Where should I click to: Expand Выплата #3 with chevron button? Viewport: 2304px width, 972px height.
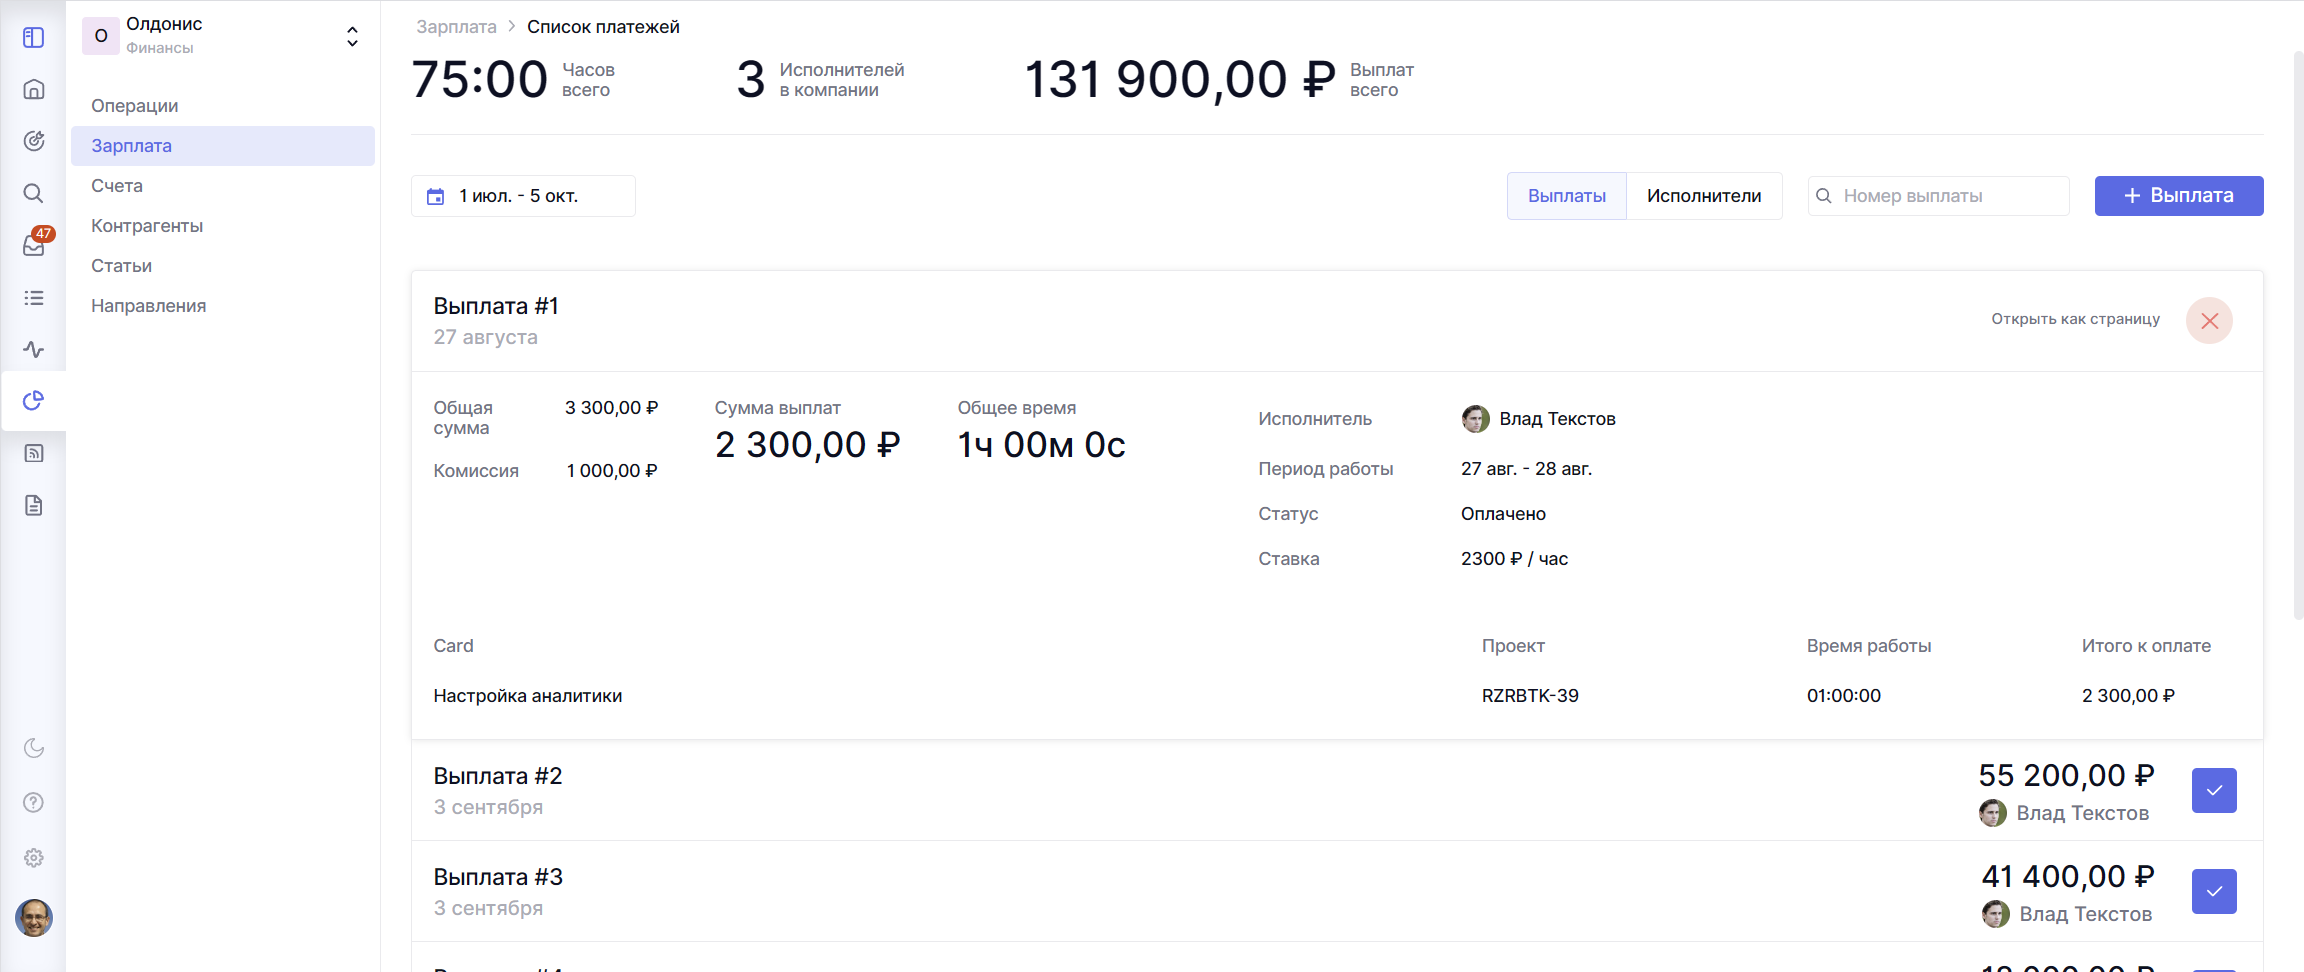pos(2213,892)
